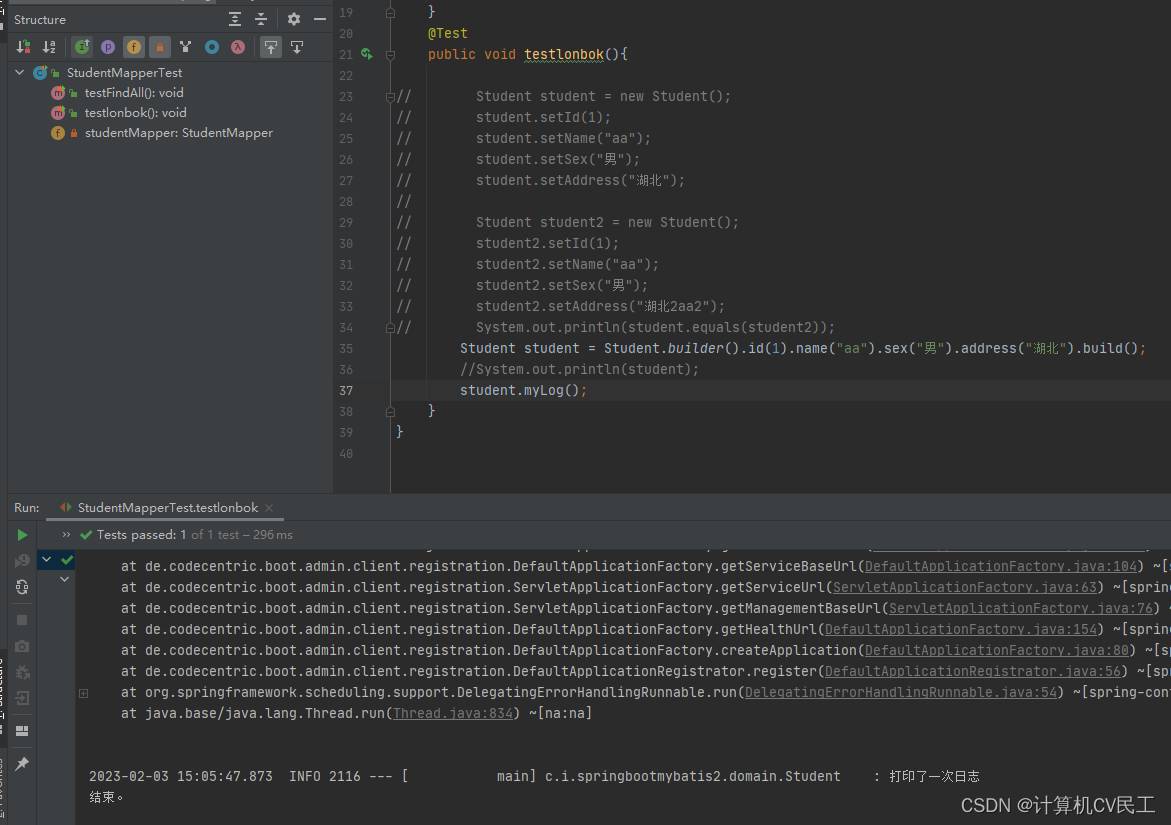Click the Stop square button in Run panel
This screenshot has width=1171, height=825.
(22, 620)
